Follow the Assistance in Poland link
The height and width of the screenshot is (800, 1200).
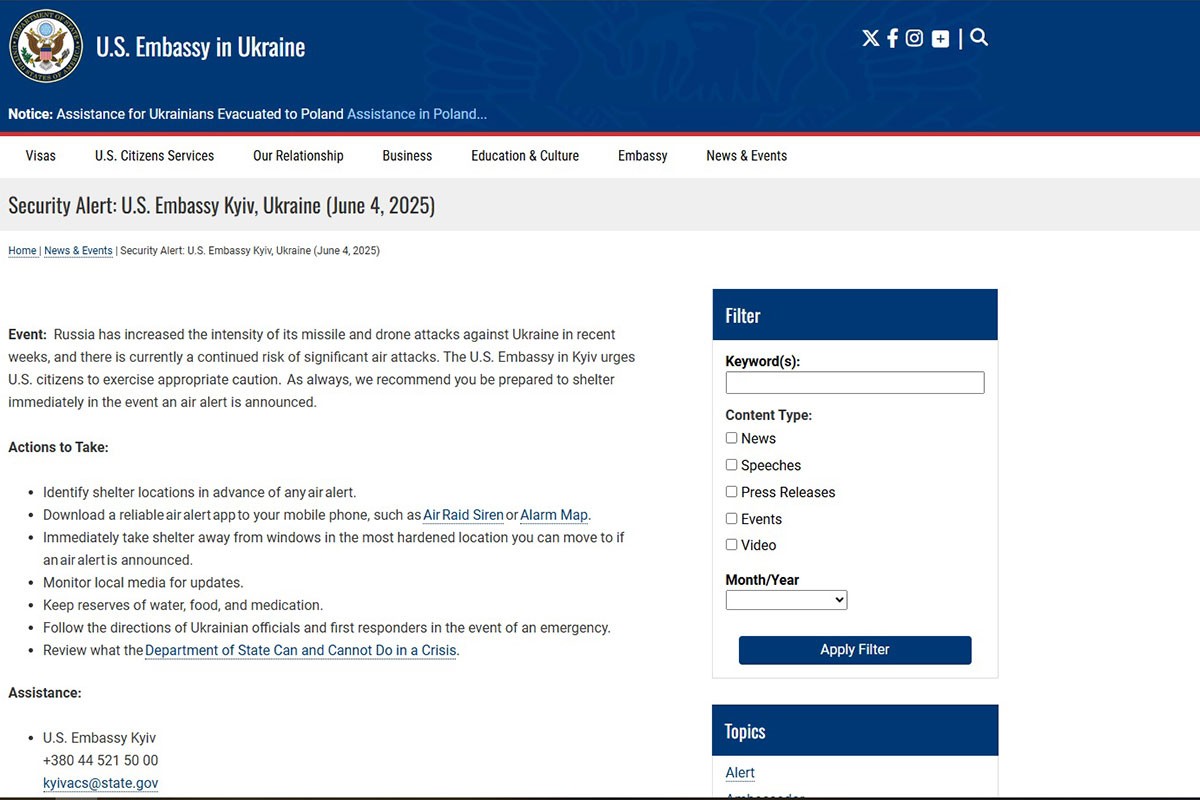pos(417,114)
